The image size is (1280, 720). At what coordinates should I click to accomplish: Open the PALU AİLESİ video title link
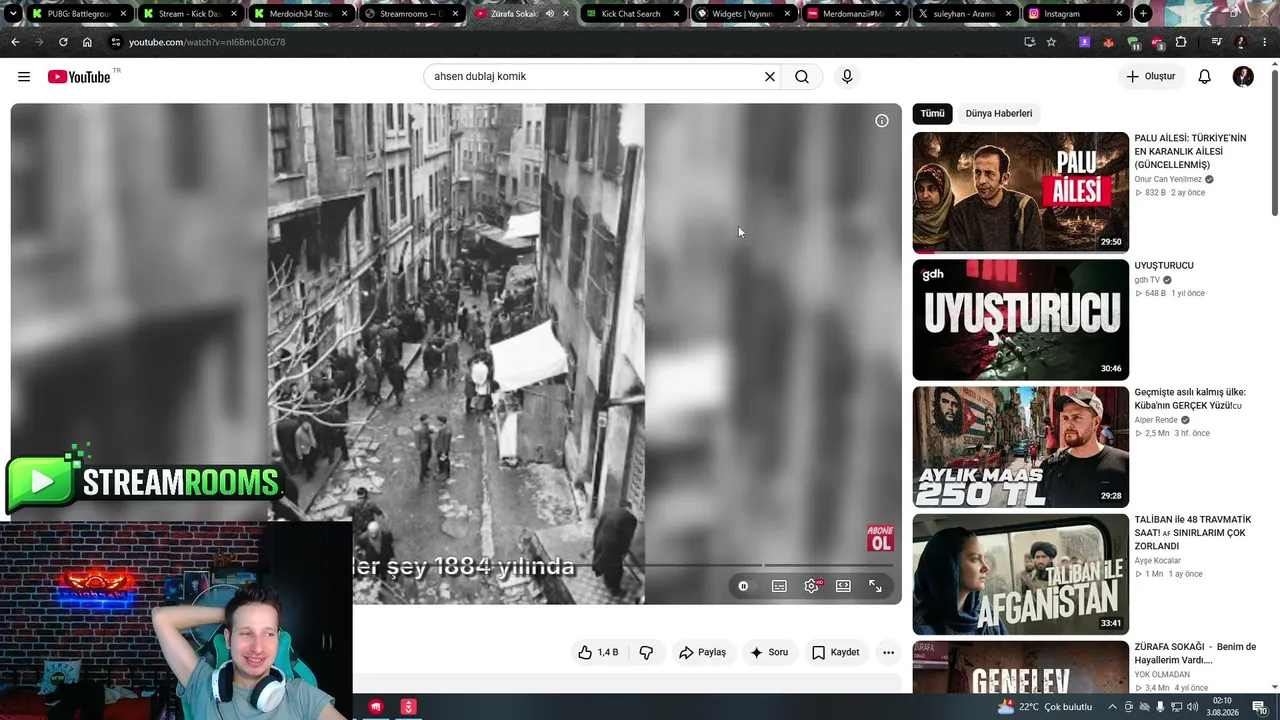(1190, 151)
